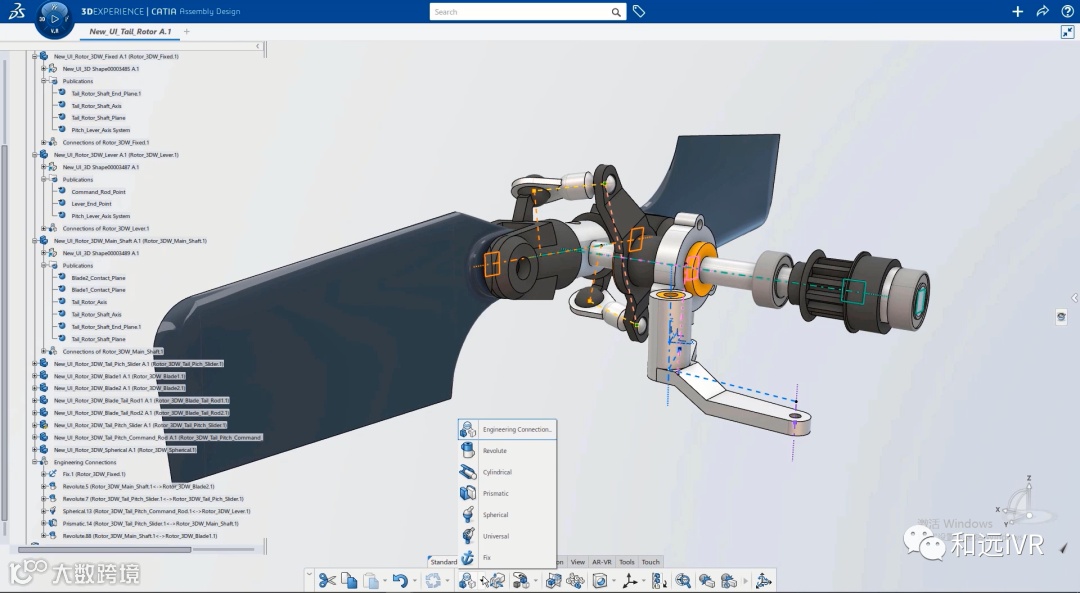The width and height of the screenshot is (1080, 593).
Task: Expand the Revolute.5 connection node
Action: coord(43,486)
